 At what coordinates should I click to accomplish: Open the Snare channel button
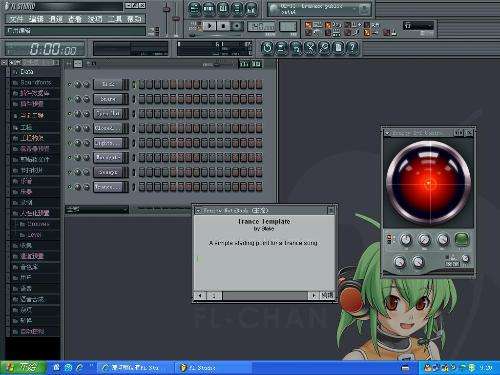[108, 99]
